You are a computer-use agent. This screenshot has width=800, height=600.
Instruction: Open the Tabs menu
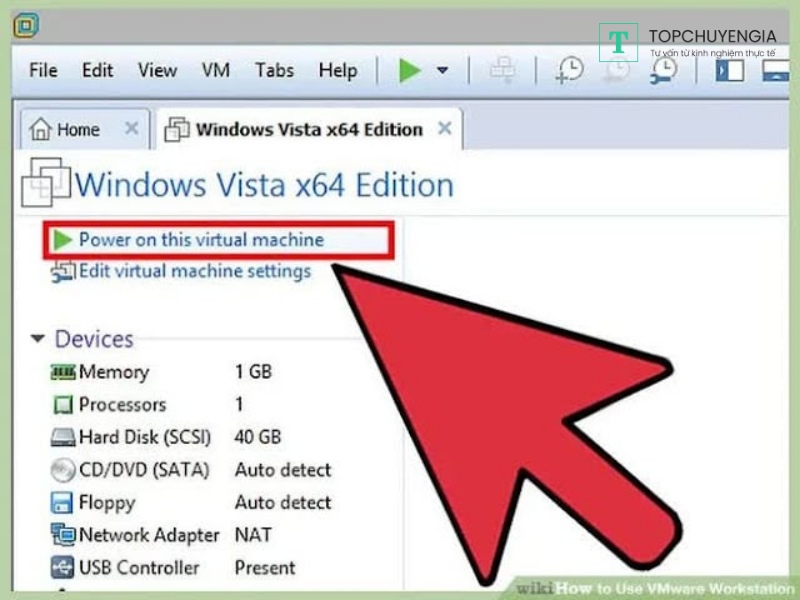pos(274,71)
